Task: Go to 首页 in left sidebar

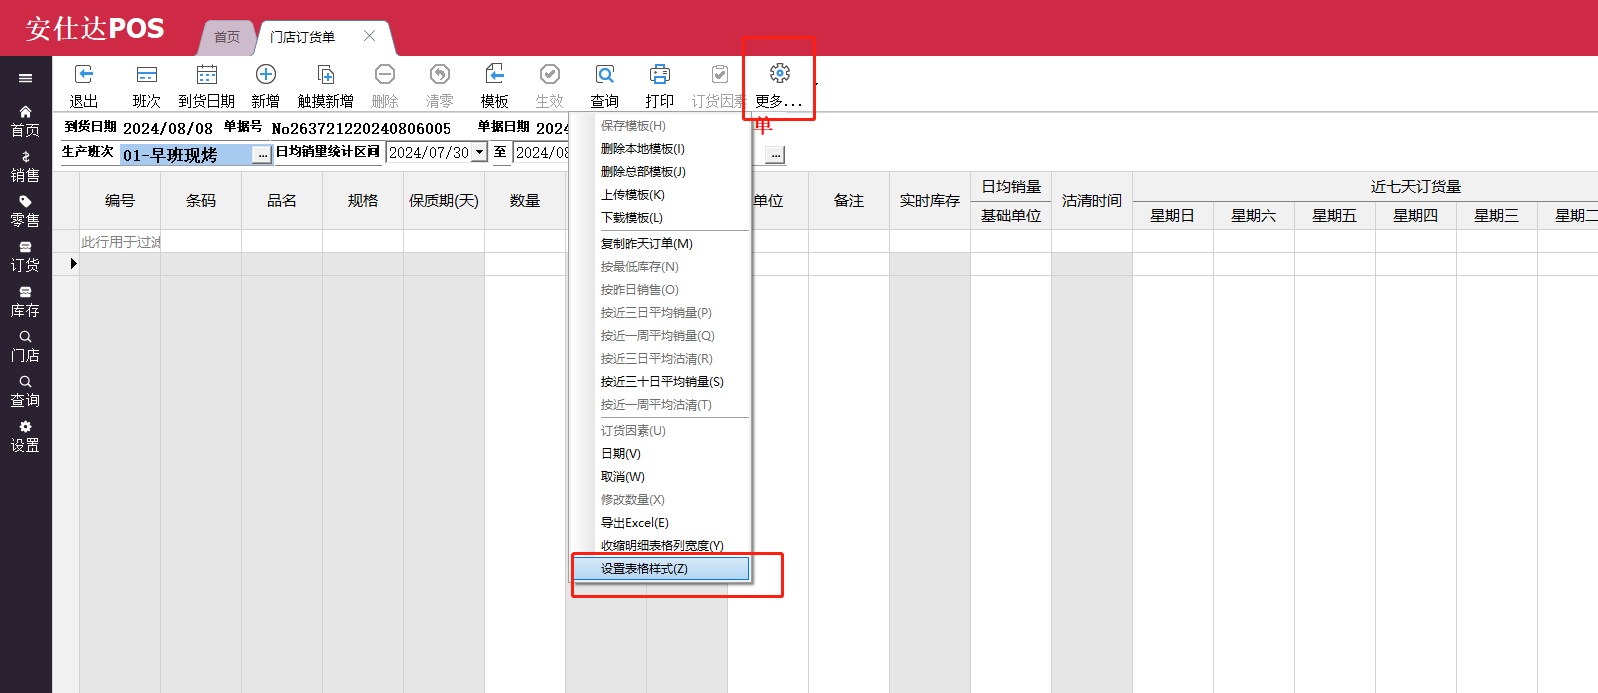Action: point(25,121)
